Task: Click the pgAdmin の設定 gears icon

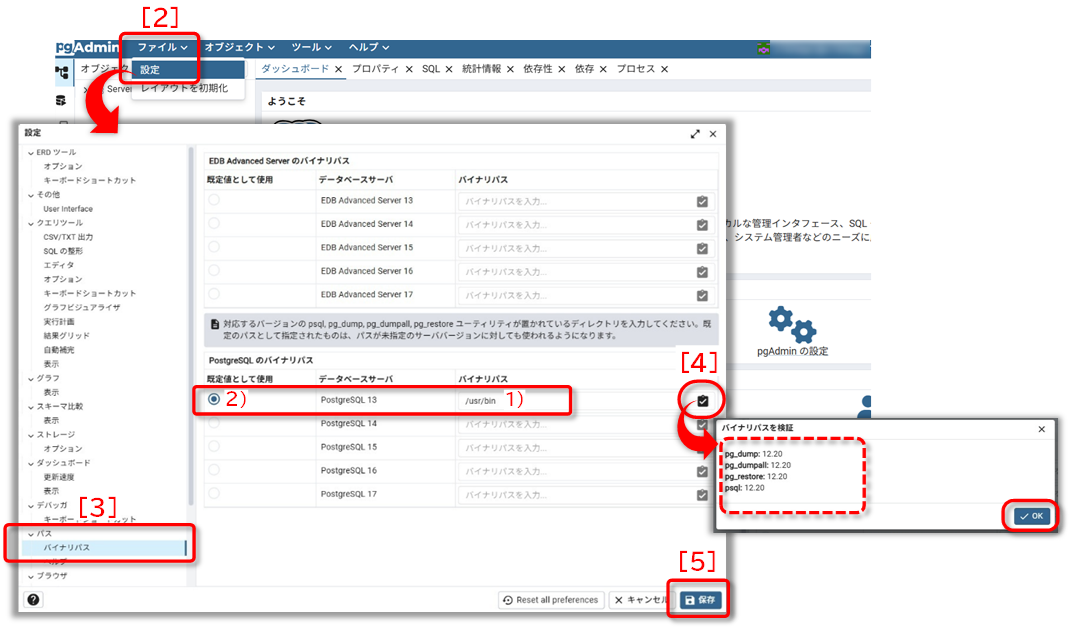Action: (x=792, y=324)
